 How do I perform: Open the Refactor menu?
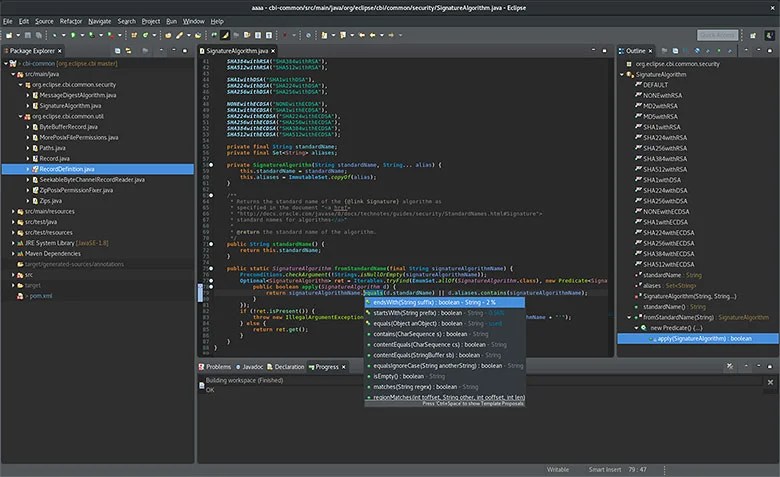point(71,20)
